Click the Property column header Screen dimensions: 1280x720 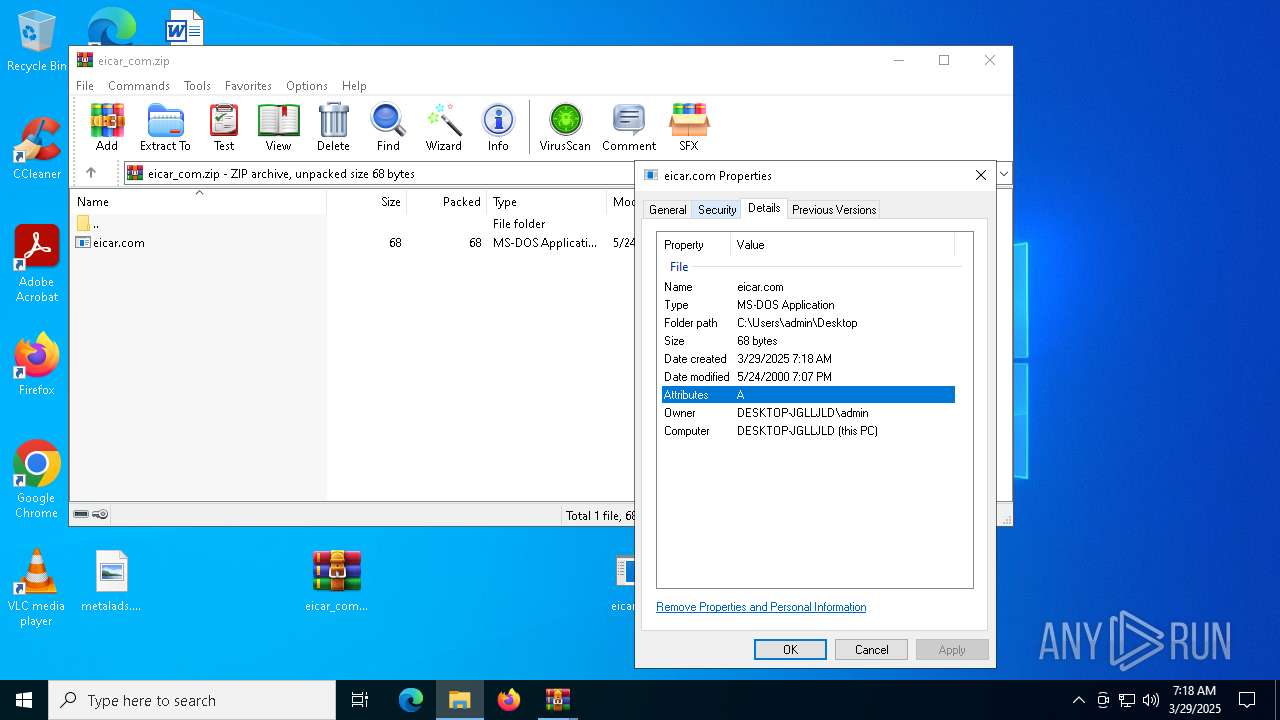[x=694, y=245]
